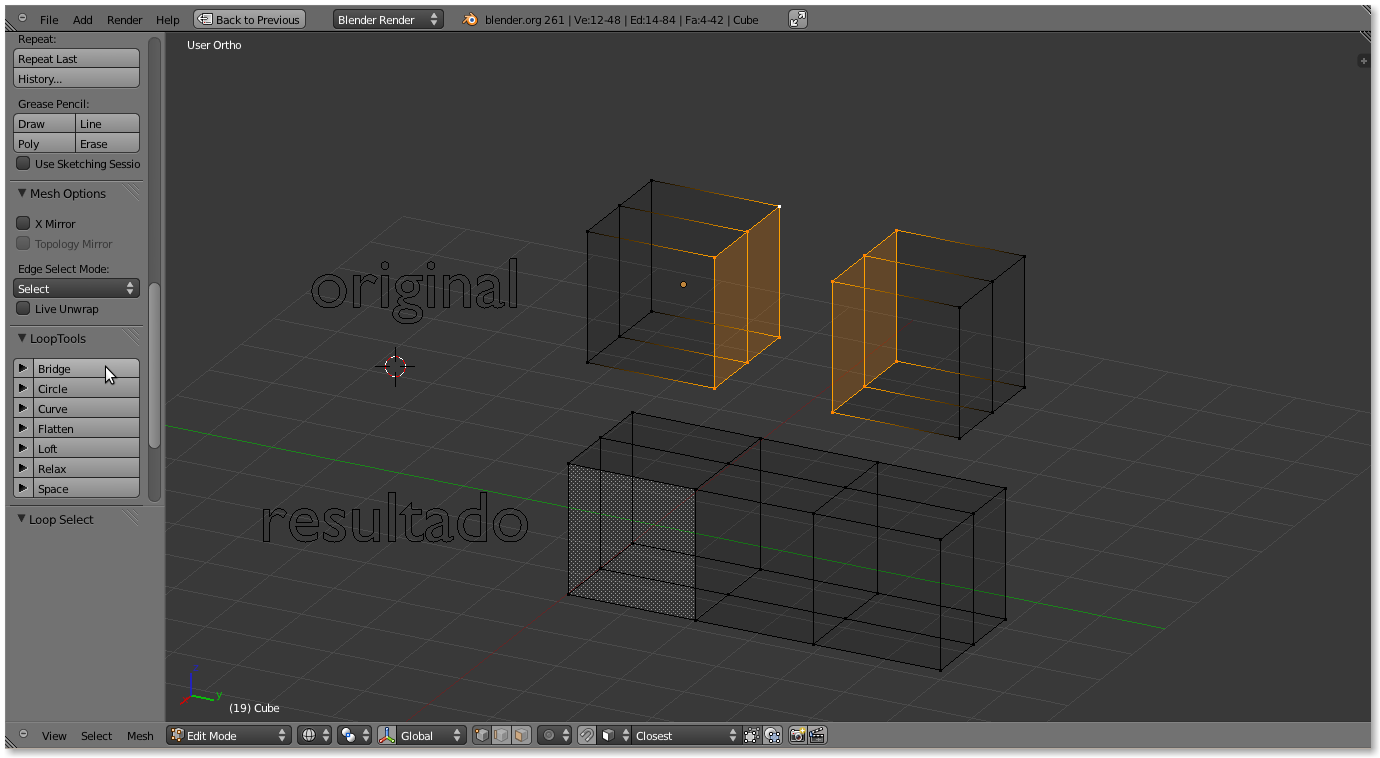The width and height of the screenshot is (1380, 758).
Task: Open the Blender Render engine dropdown
Action: point(388,19)
